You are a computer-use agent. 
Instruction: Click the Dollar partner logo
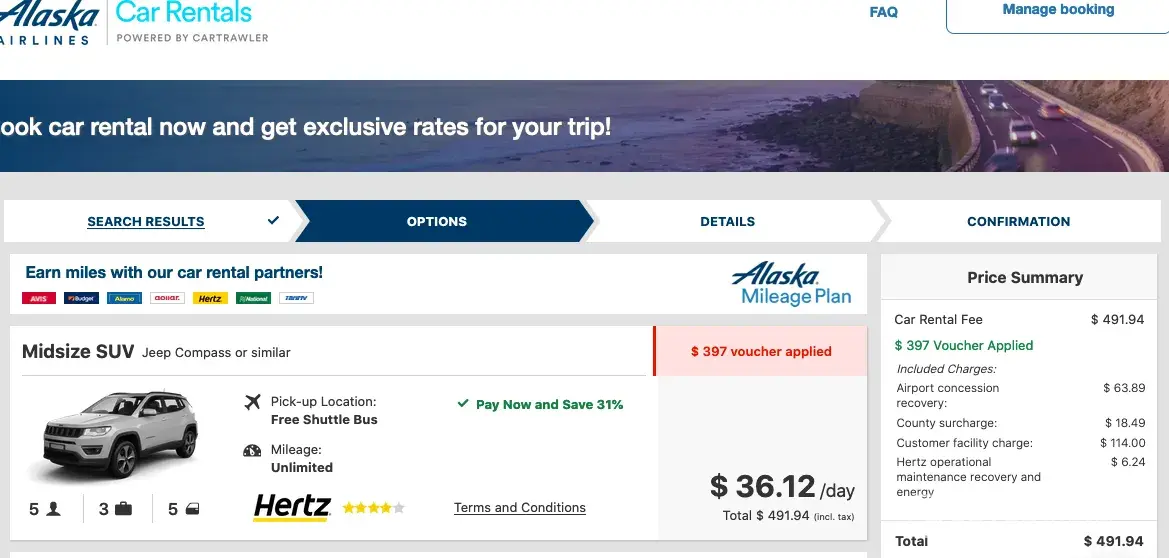[x=167, y=298]
